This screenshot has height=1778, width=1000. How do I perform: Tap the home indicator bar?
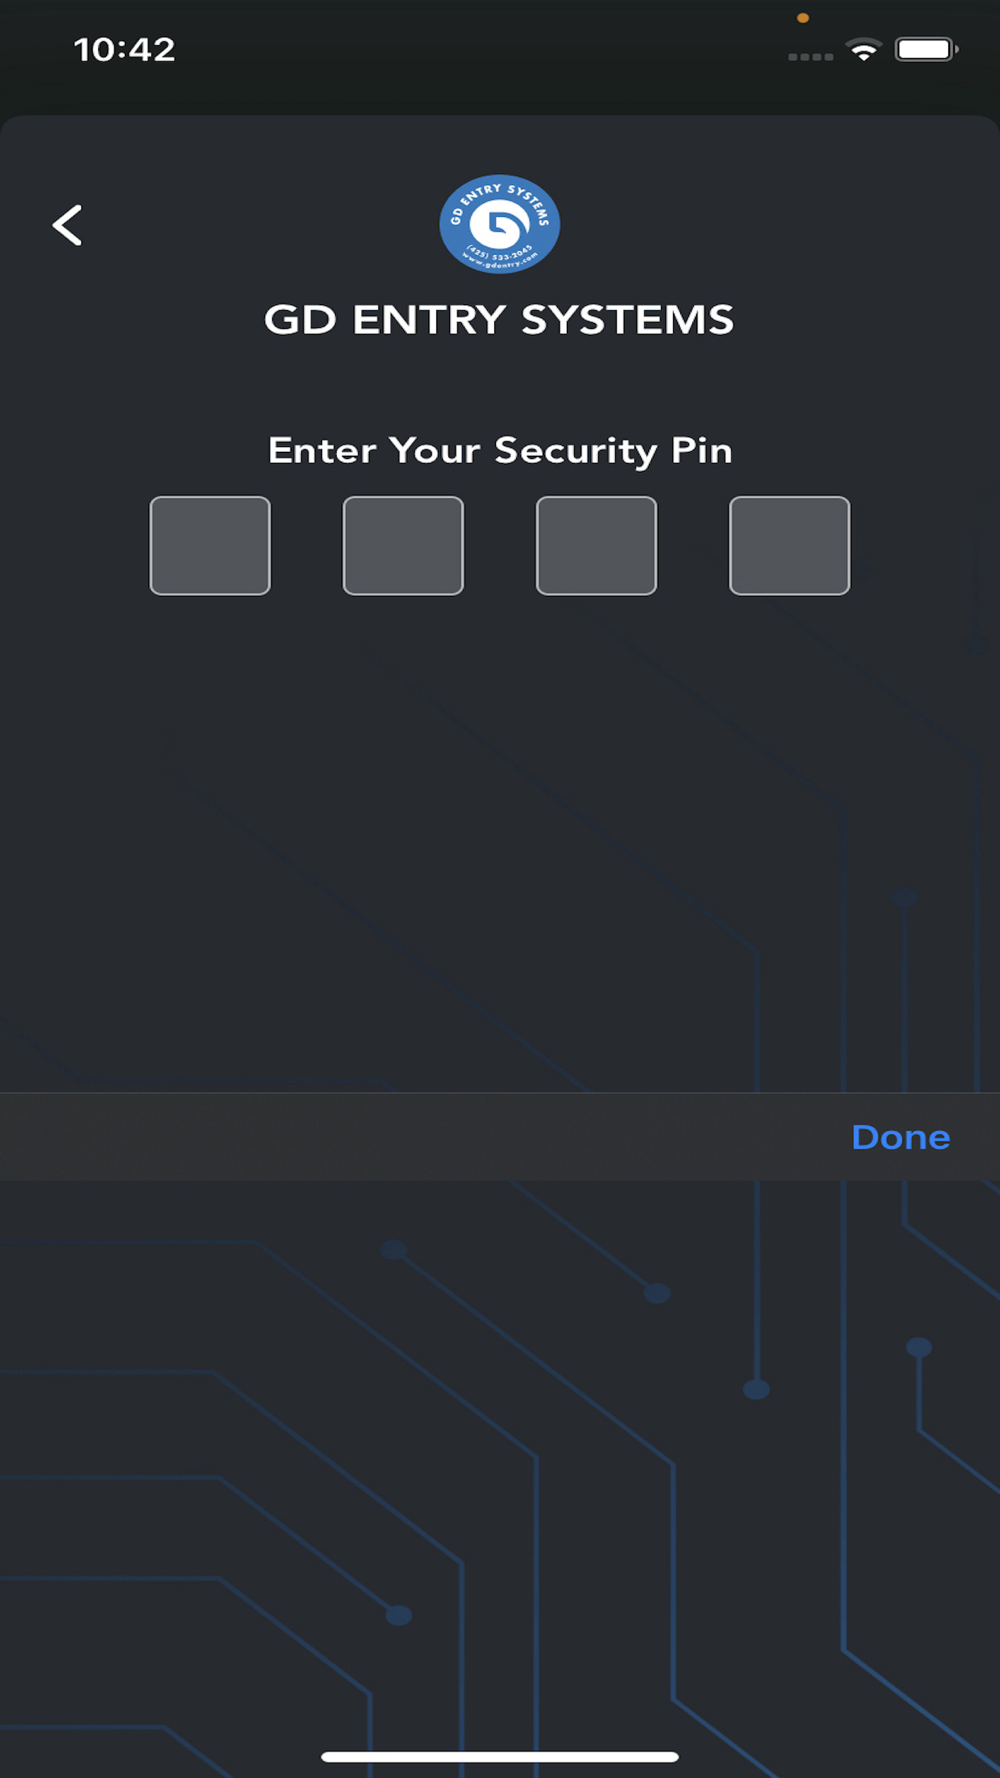(x=500, y=1756)
